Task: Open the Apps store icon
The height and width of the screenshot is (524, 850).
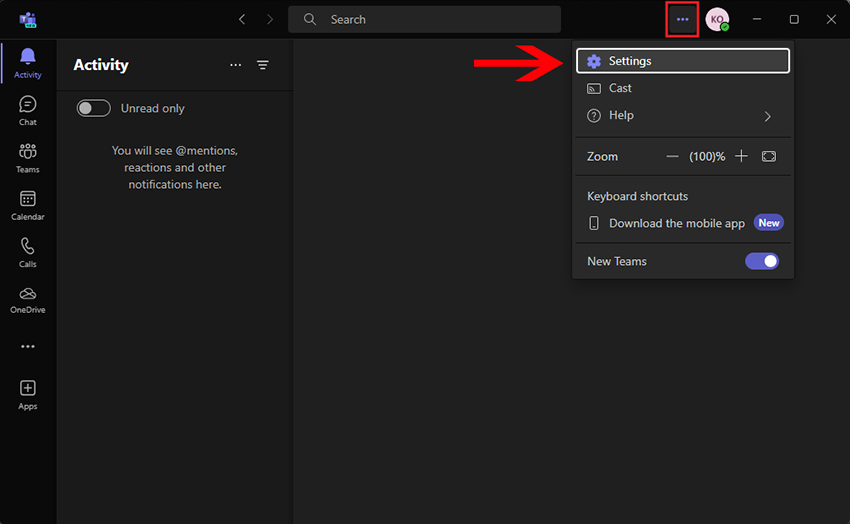Action: tap(28, 394)
